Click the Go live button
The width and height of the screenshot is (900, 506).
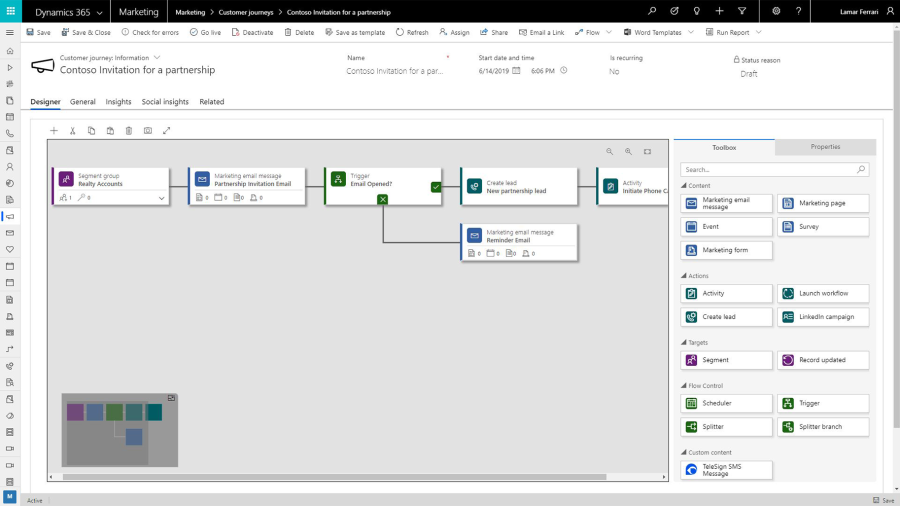point(205,32)
